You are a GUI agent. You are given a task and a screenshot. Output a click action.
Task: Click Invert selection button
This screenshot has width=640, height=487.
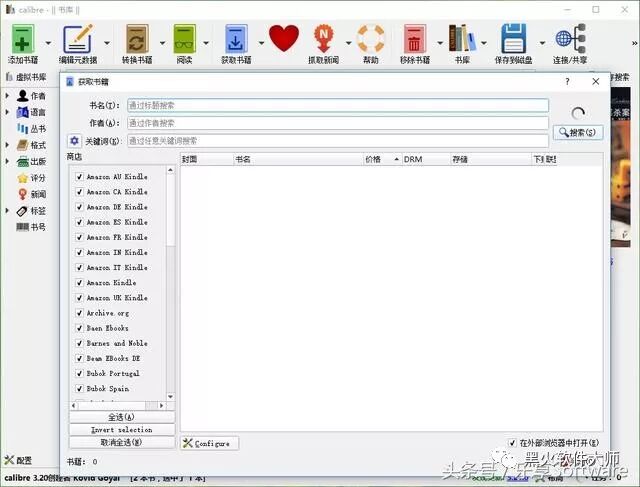[122, 429]
